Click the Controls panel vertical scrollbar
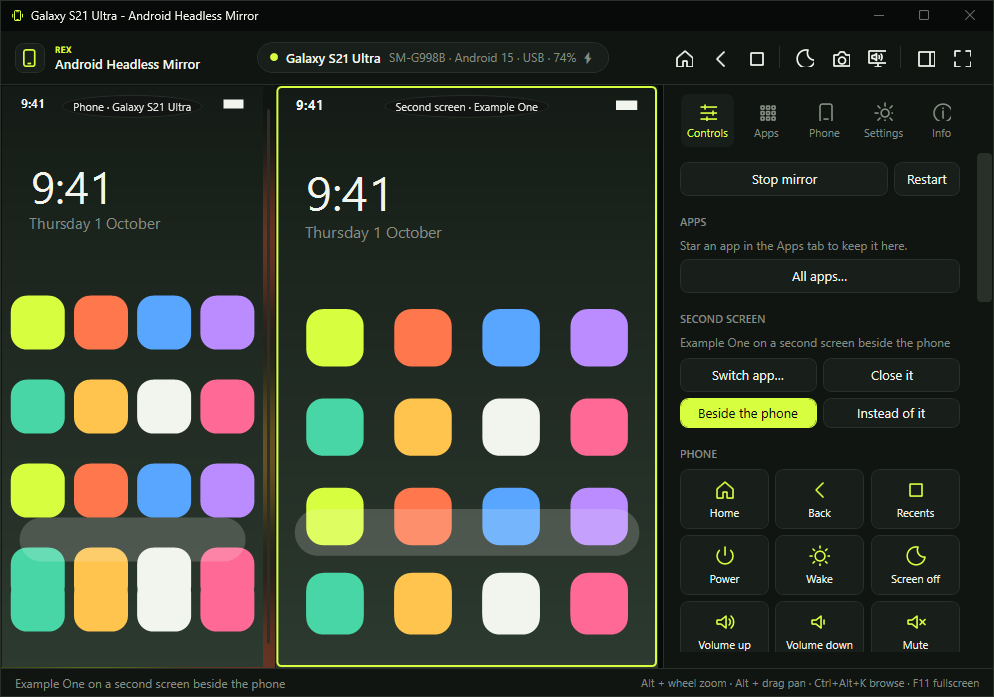Viewport: 994px width, 697px height. 984,227
